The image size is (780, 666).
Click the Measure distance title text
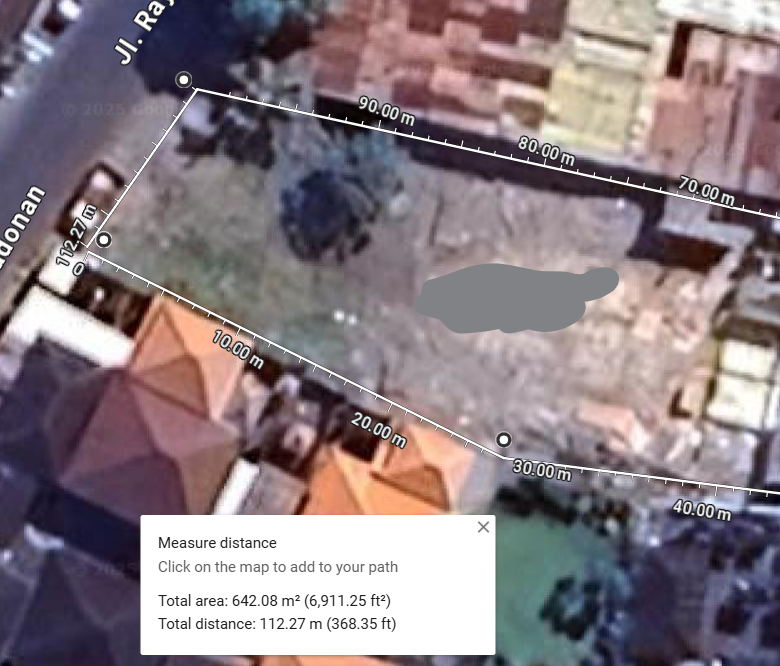(217, 543)
